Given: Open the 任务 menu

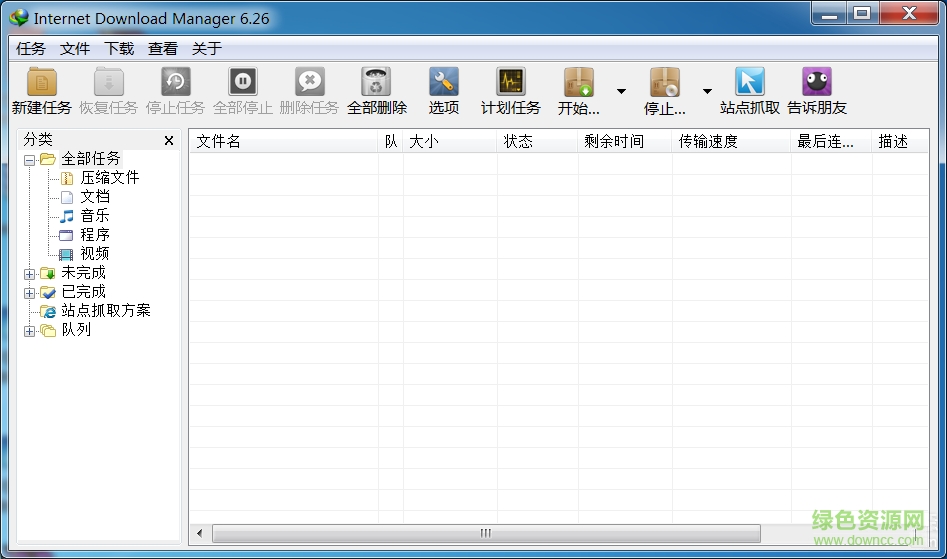Looking at the screenshot, I should 31,49.
